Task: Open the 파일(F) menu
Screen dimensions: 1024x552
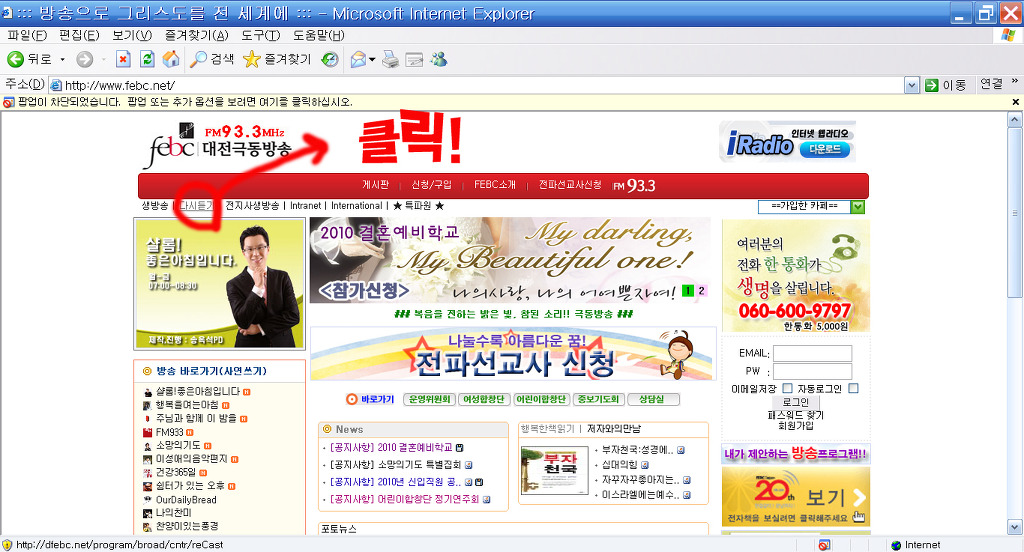Action: (27, 35)
